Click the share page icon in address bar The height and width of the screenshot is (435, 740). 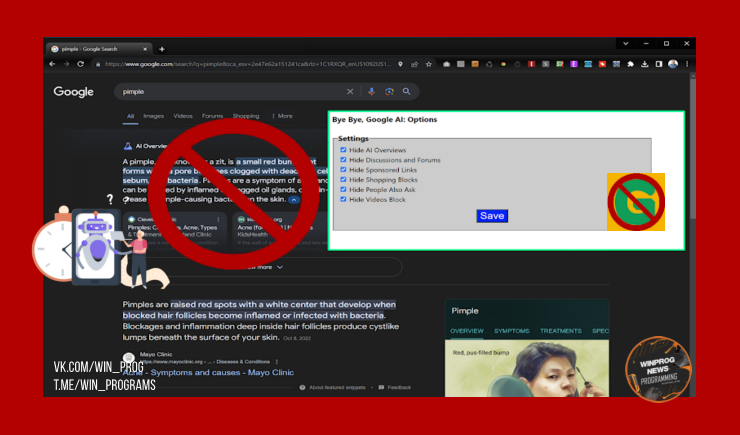(414, 64)
